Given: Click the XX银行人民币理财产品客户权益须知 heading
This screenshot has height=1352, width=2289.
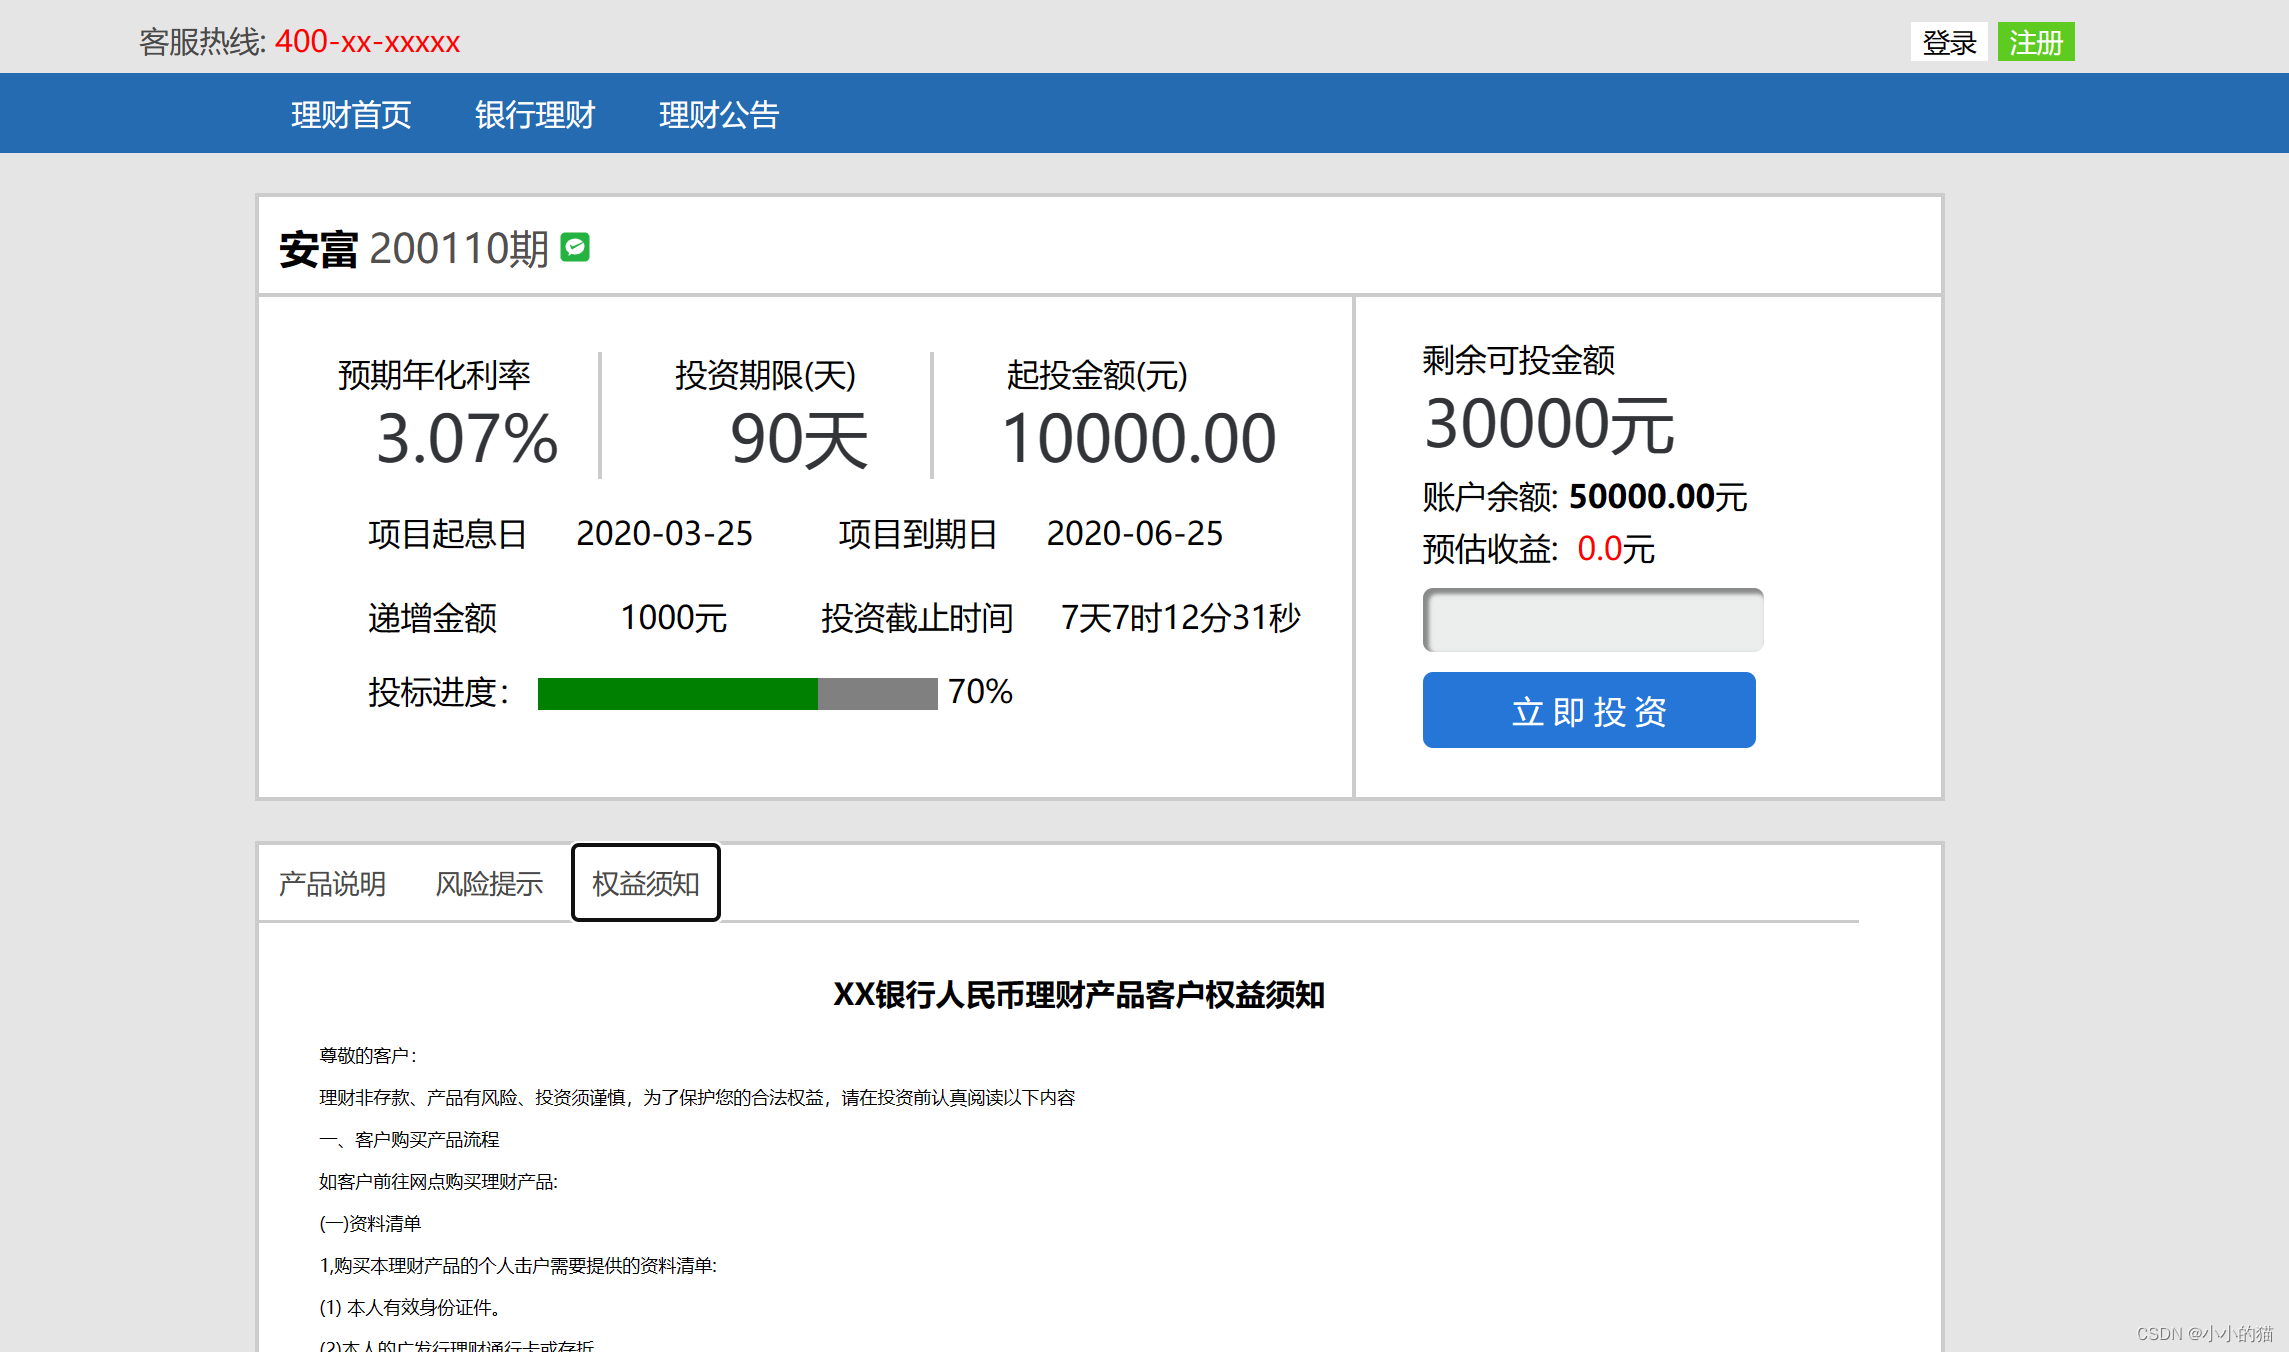Looking at the screenshot, I should [x=1078, y=995].
